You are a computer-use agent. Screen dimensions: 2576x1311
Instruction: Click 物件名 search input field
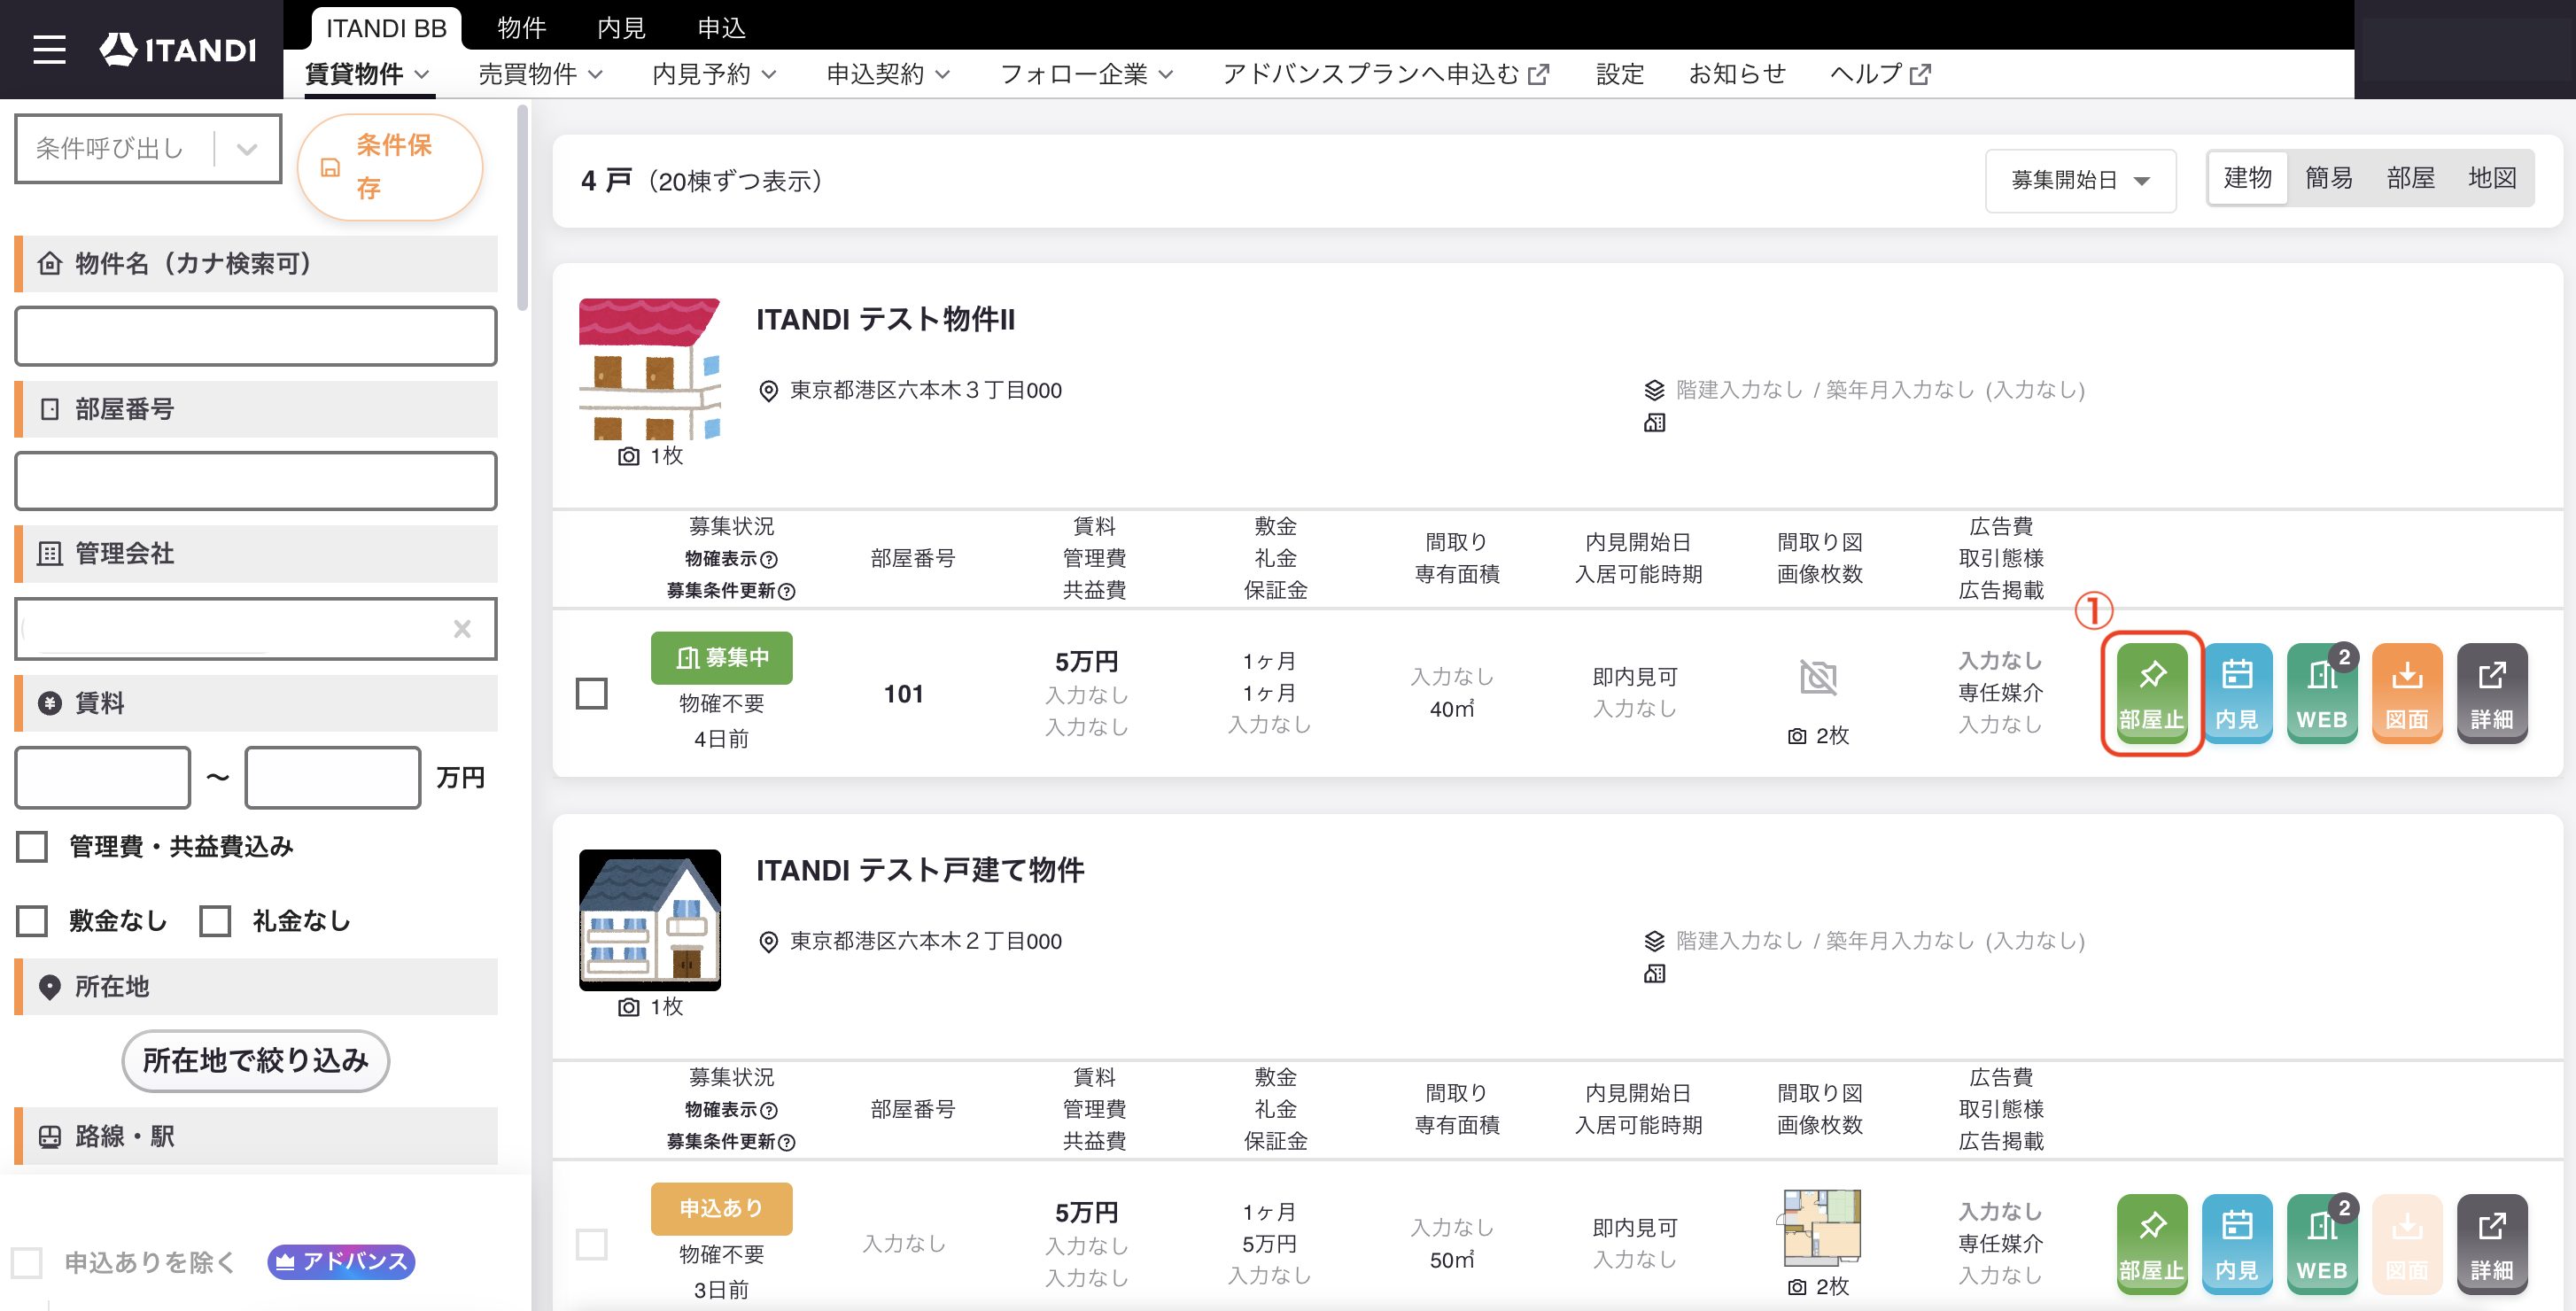click(x=256, y=336)
